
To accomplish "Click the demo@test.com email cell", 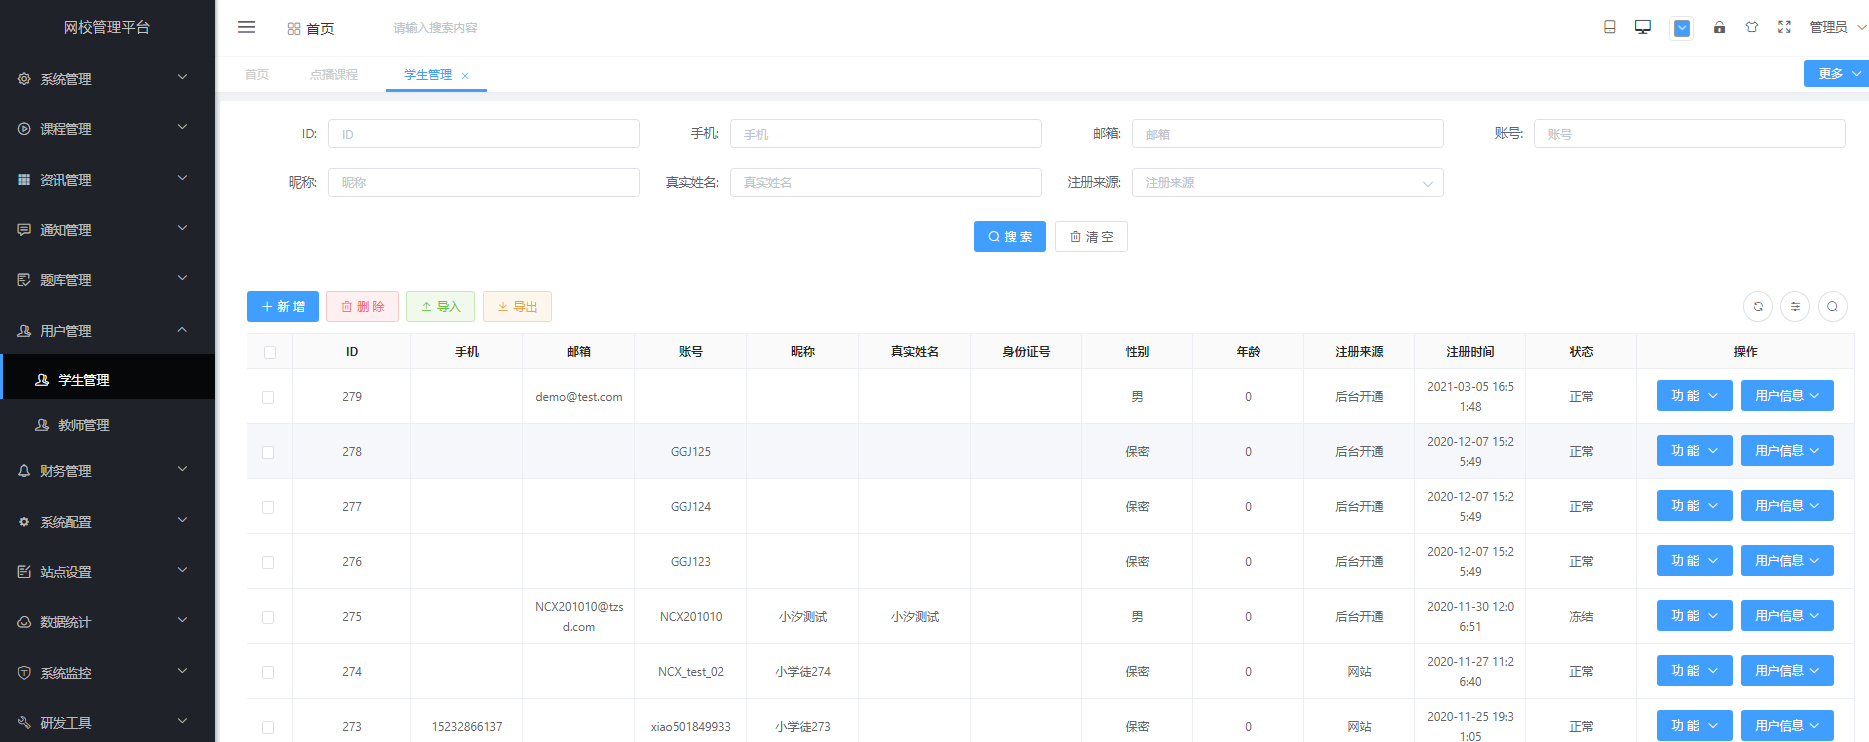I will (x=578, y=397).
